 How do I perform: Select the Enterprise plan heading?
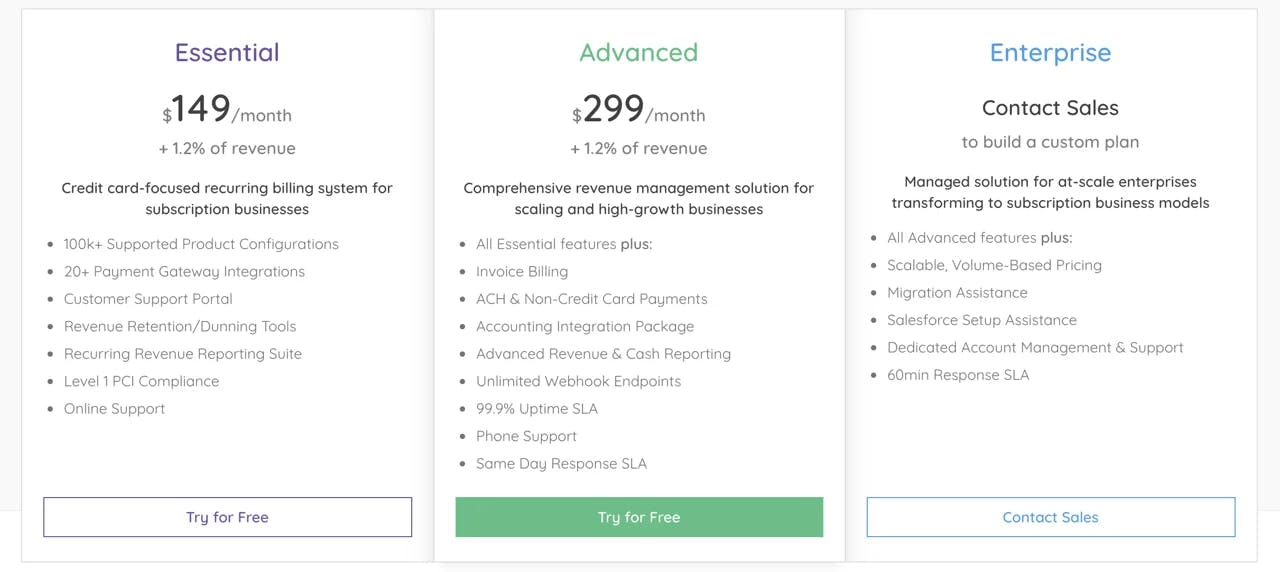(x=1051, y=52)
